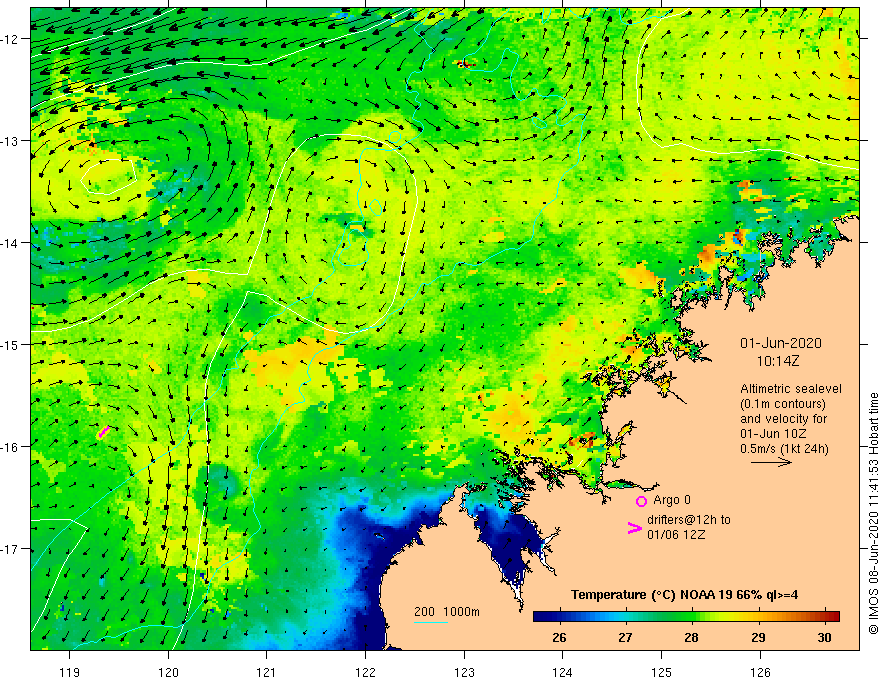Click the magenta Argo 0 circle marker
Screen dimensions: 880x680
tap(641, 501)
